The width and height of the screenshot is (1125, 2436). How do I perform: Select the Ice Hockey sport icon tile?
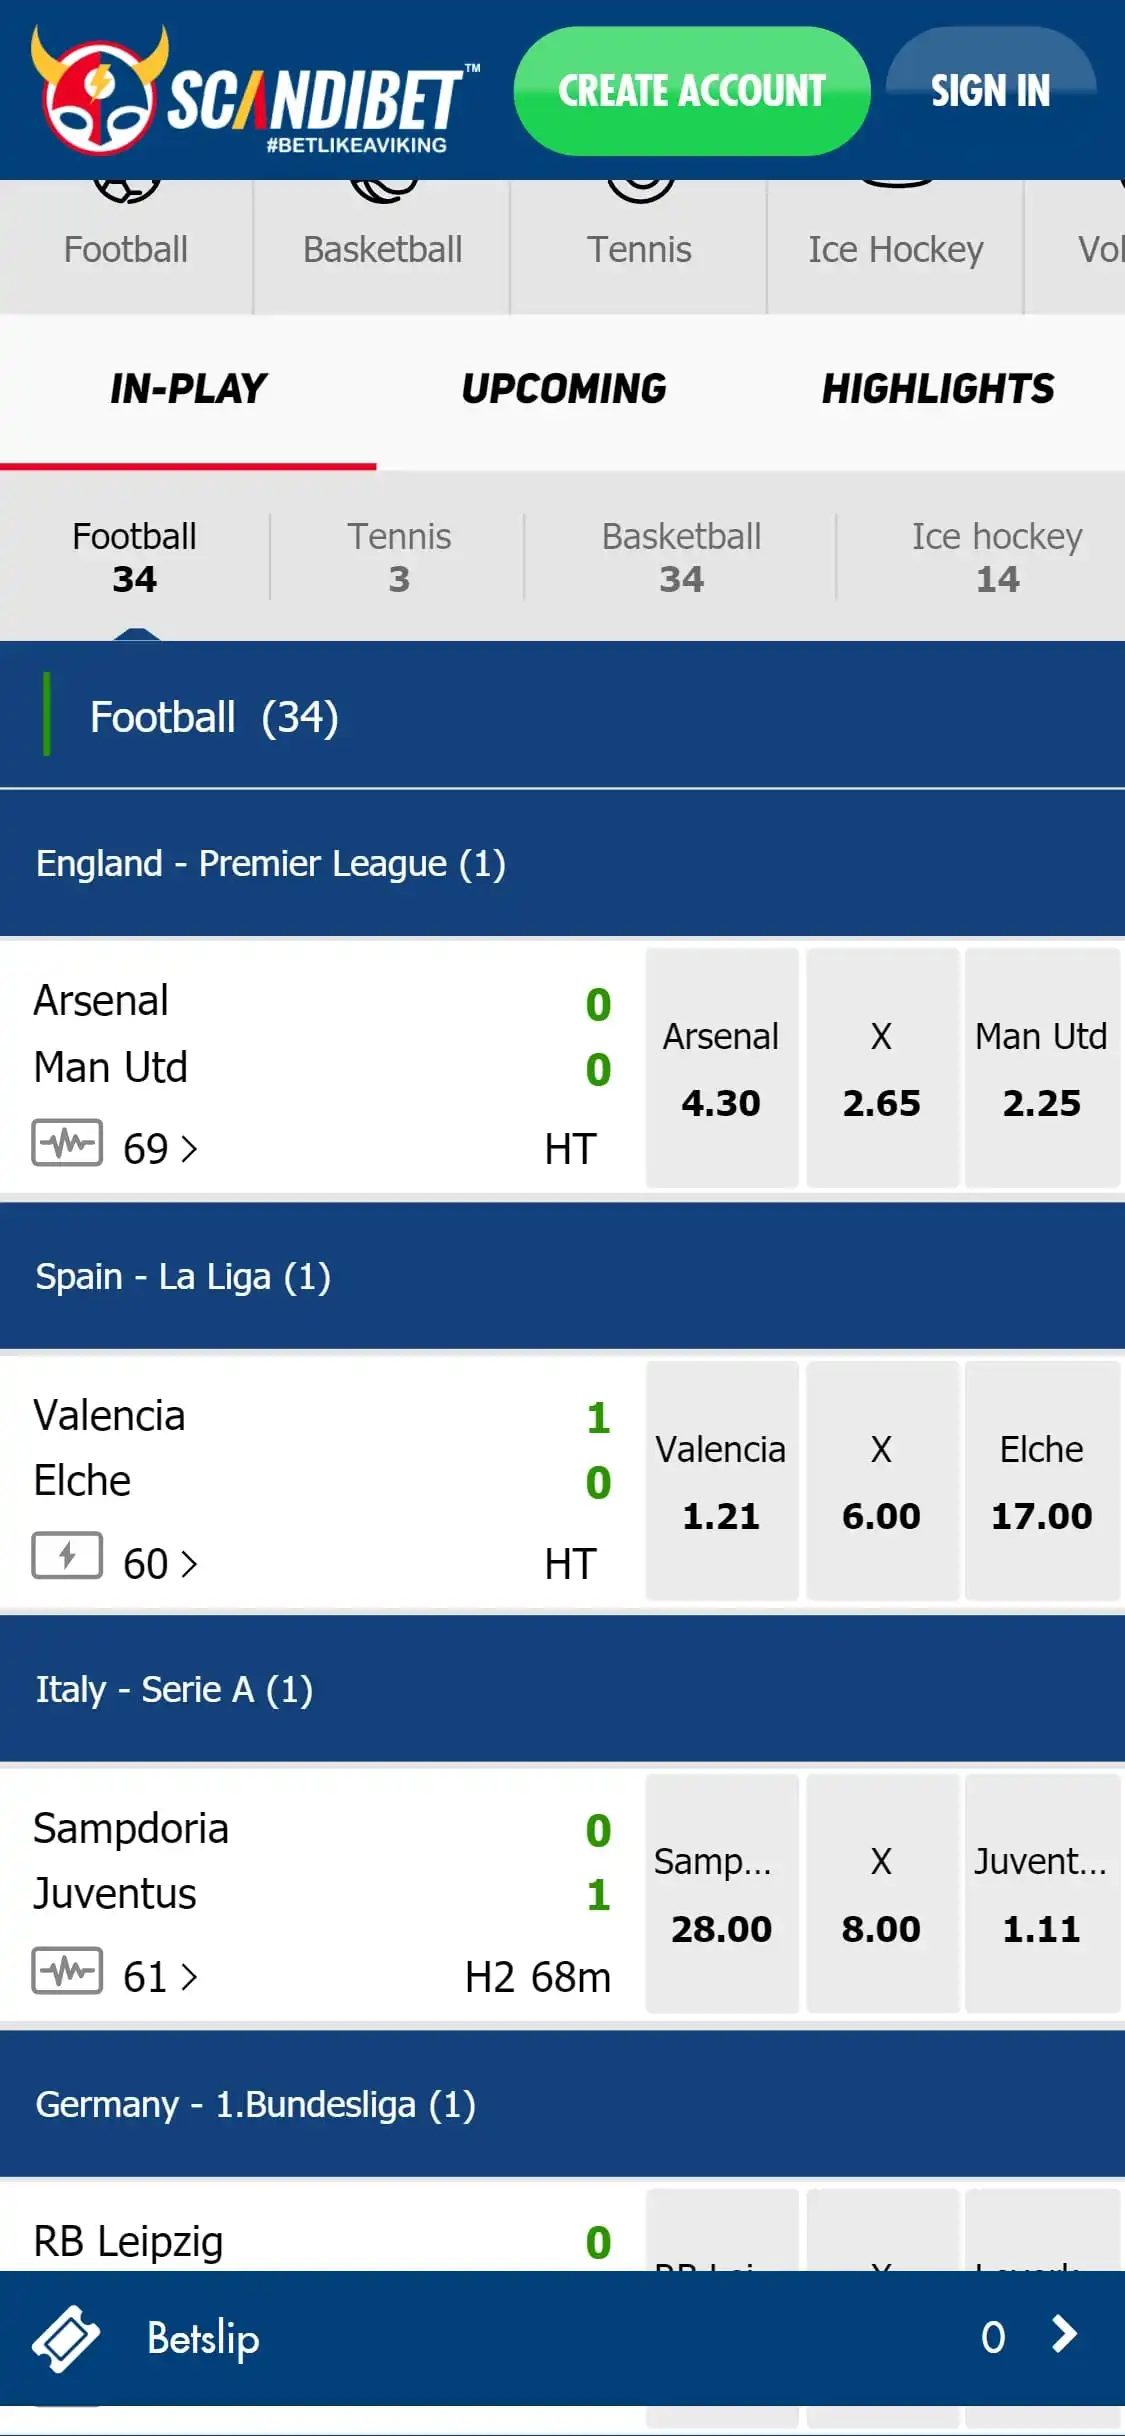895,245
